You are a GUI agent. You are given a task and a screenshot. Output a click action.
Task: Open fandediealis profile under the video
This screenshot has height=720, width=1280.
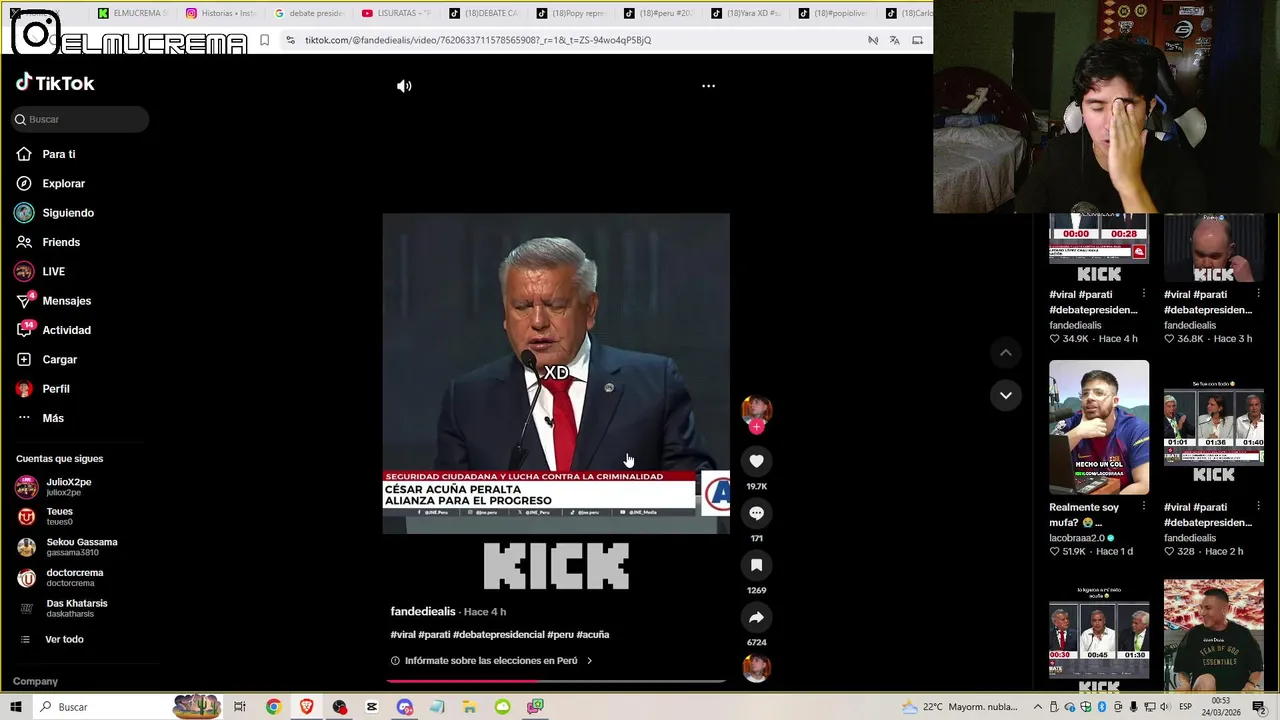pos(423,611)
